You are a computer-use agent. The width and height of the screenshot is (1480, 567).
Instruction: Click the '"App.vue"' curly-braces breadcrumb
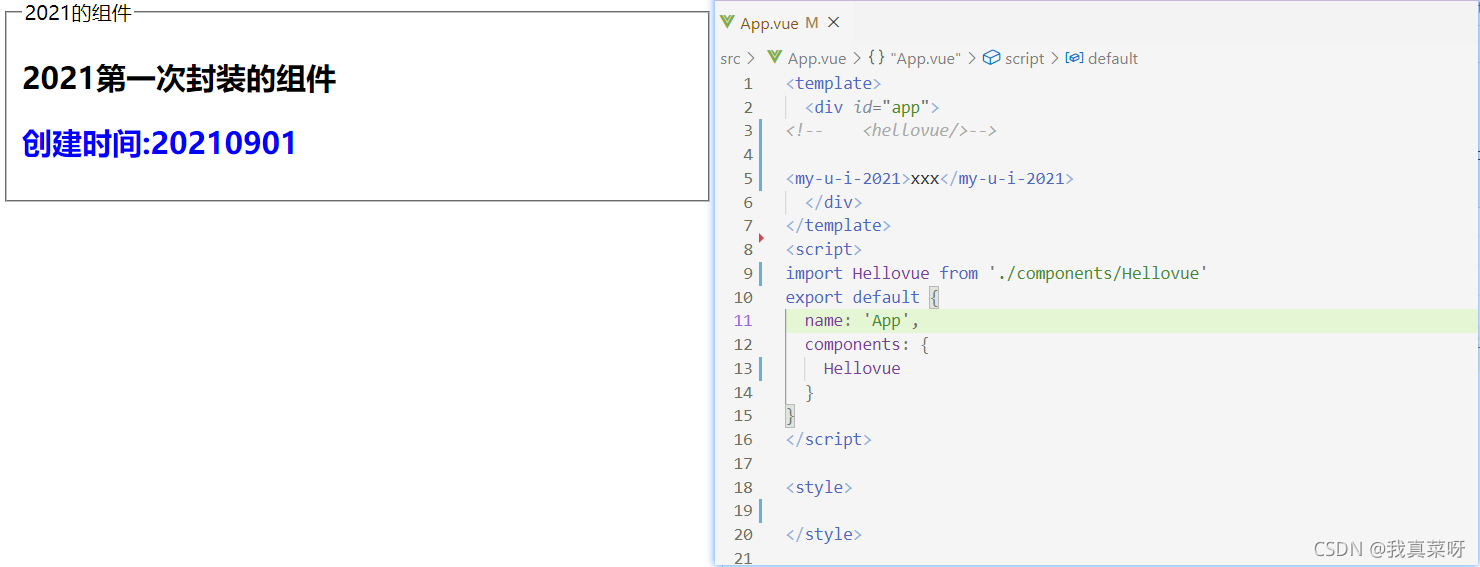point(915,59)
